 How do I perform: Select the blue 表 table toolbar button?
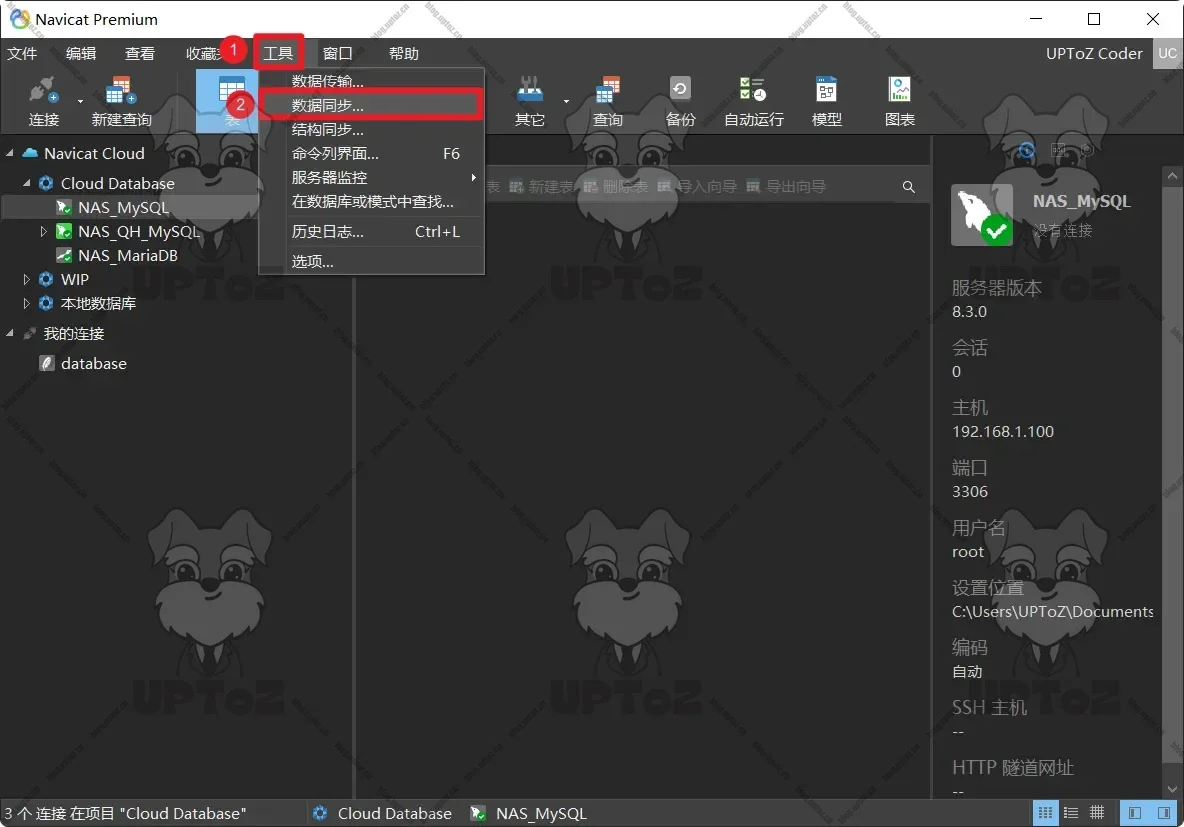pos(227,100)
